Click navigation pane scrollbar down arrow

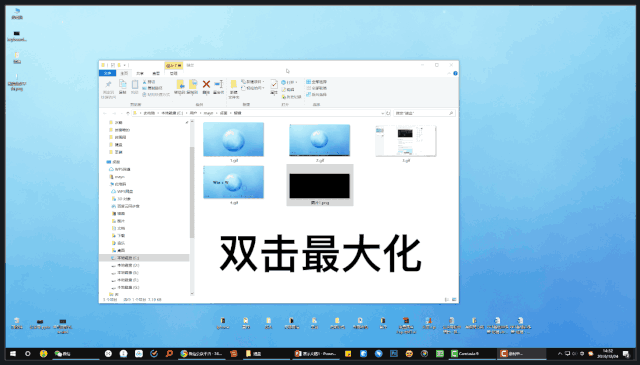pyautogui.click(x=192, y=293)
